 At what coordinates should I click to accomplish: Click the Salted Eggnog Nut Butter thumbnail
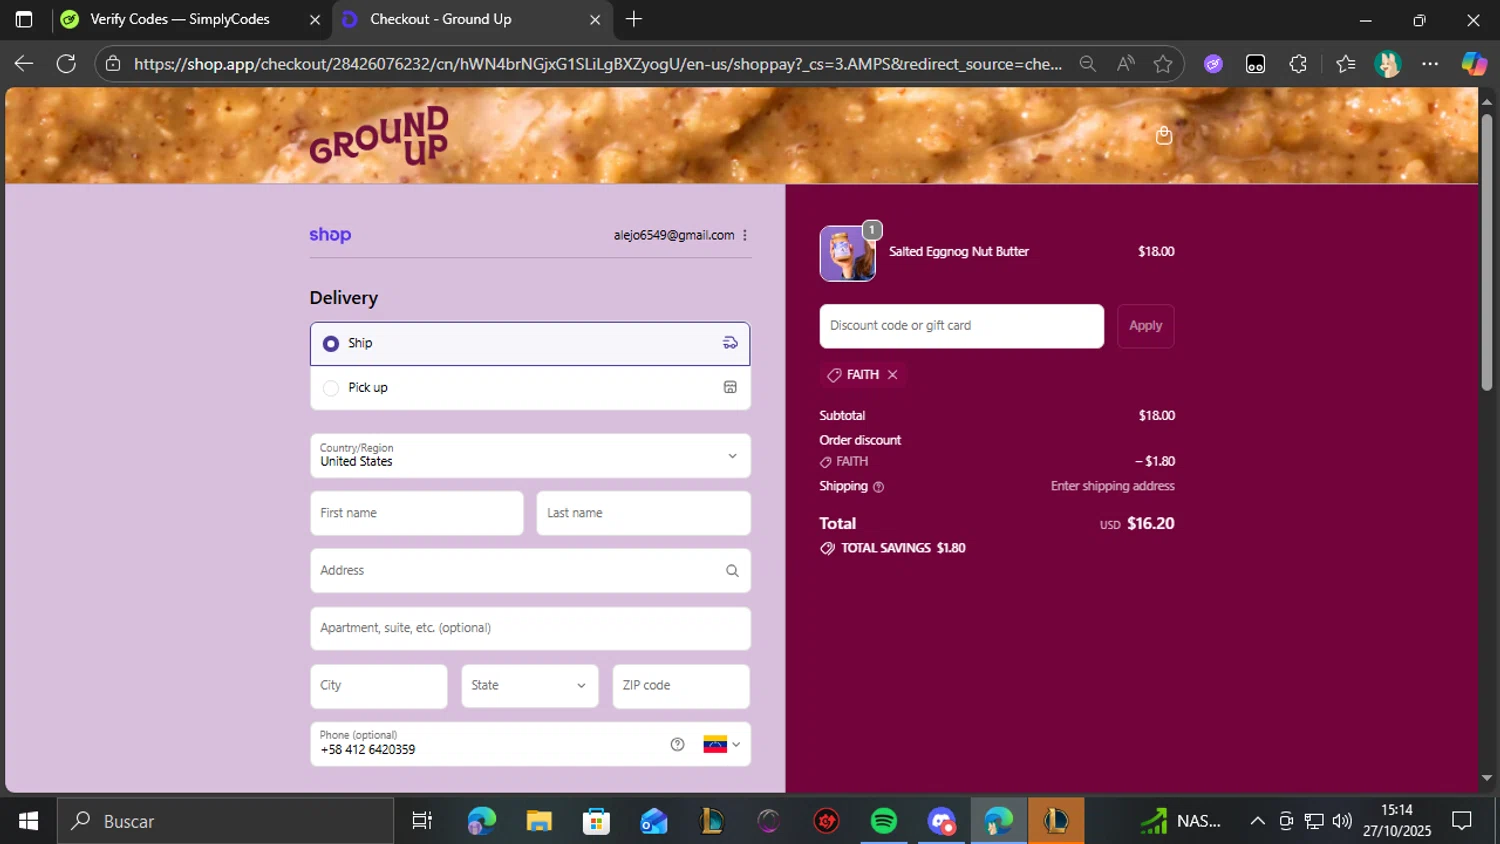848,253
